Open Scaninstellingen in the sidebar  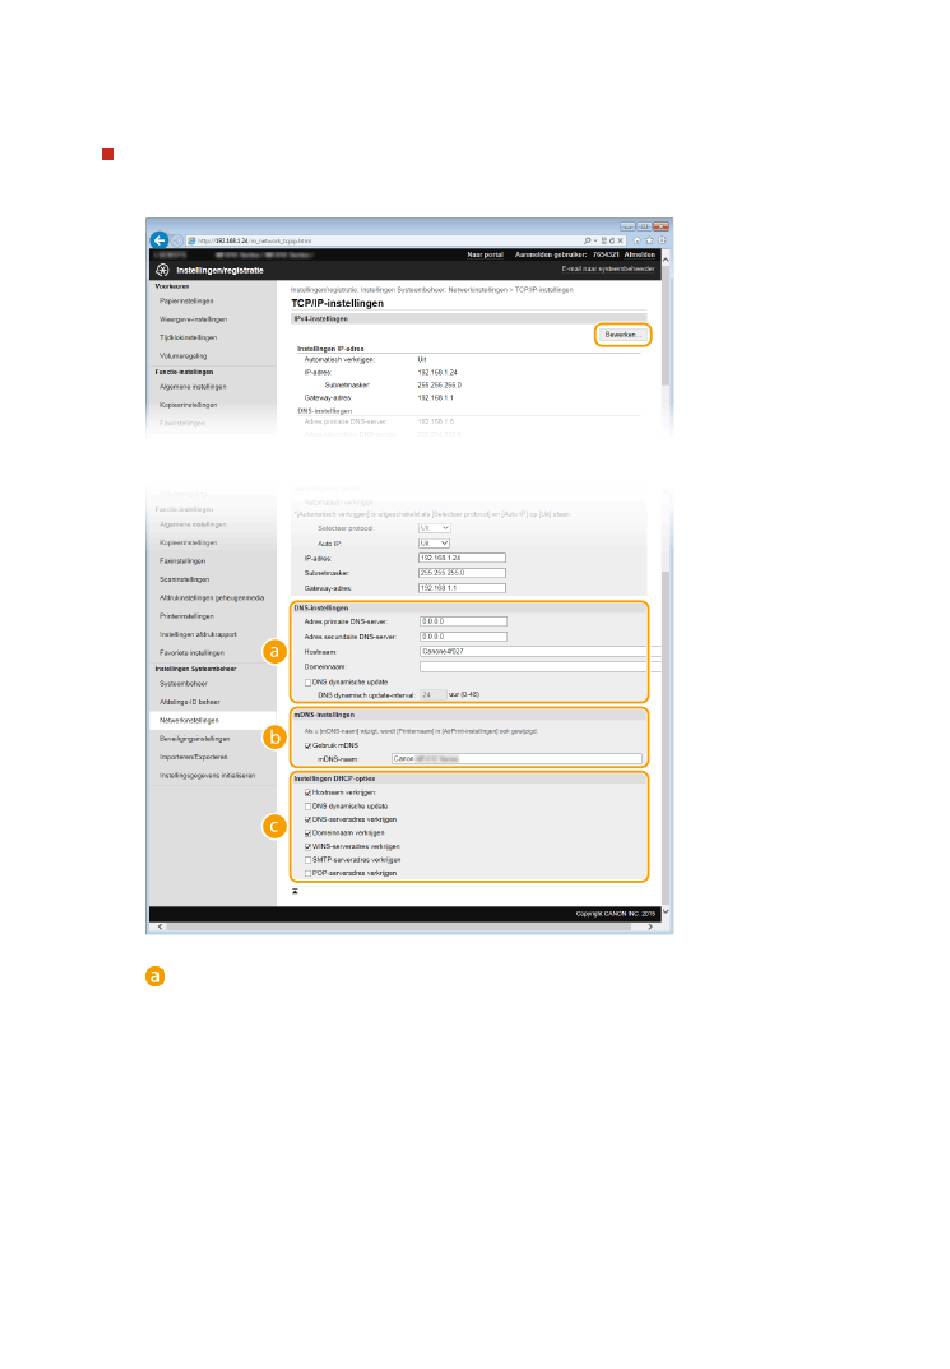pyautogui.click(x=185, y=580)
